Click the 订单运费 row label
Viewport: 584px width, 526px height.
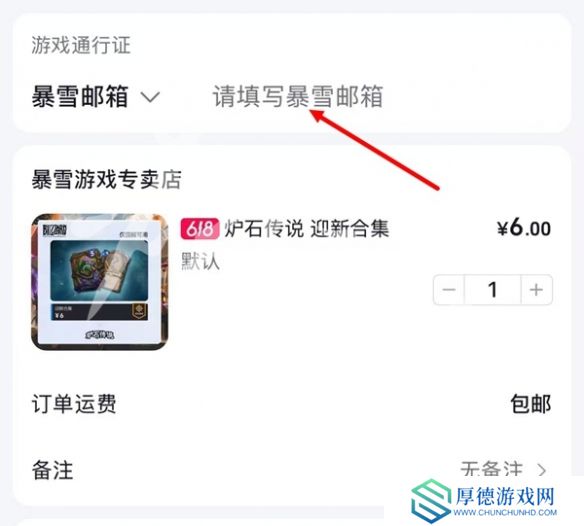(x=74, y=404)
